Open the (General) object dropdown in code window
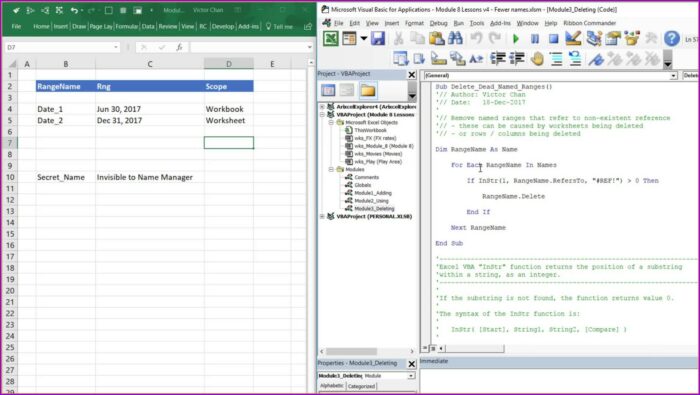The height and width of the screenshot is (395, 700). click(673, 76)
